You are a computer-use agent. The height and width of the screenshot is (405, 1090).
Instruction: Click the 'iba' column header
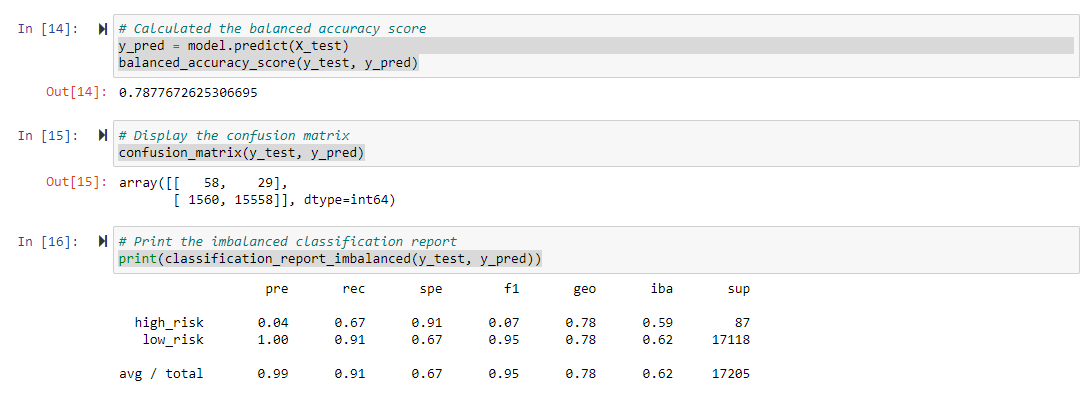pos(661,289)
